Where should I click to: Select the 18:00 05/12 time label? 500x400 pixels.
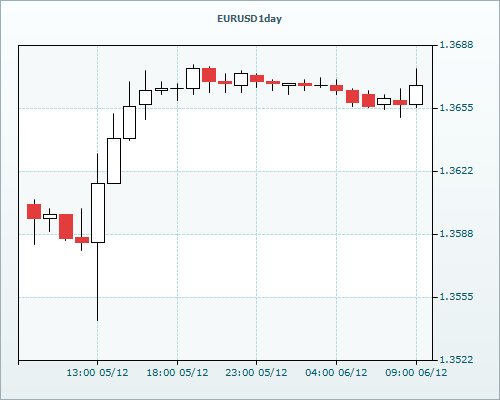tap(177, 372)
